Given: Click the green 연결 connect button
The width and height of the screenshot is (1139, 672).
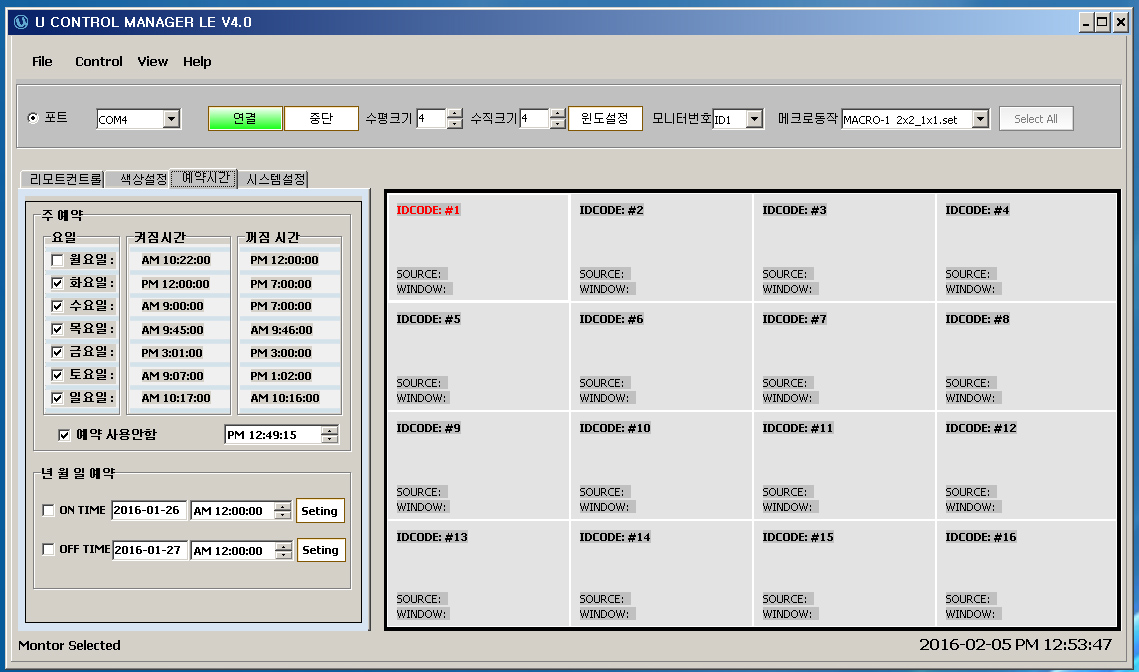Looking at the screenshot, I should point(245,118).
